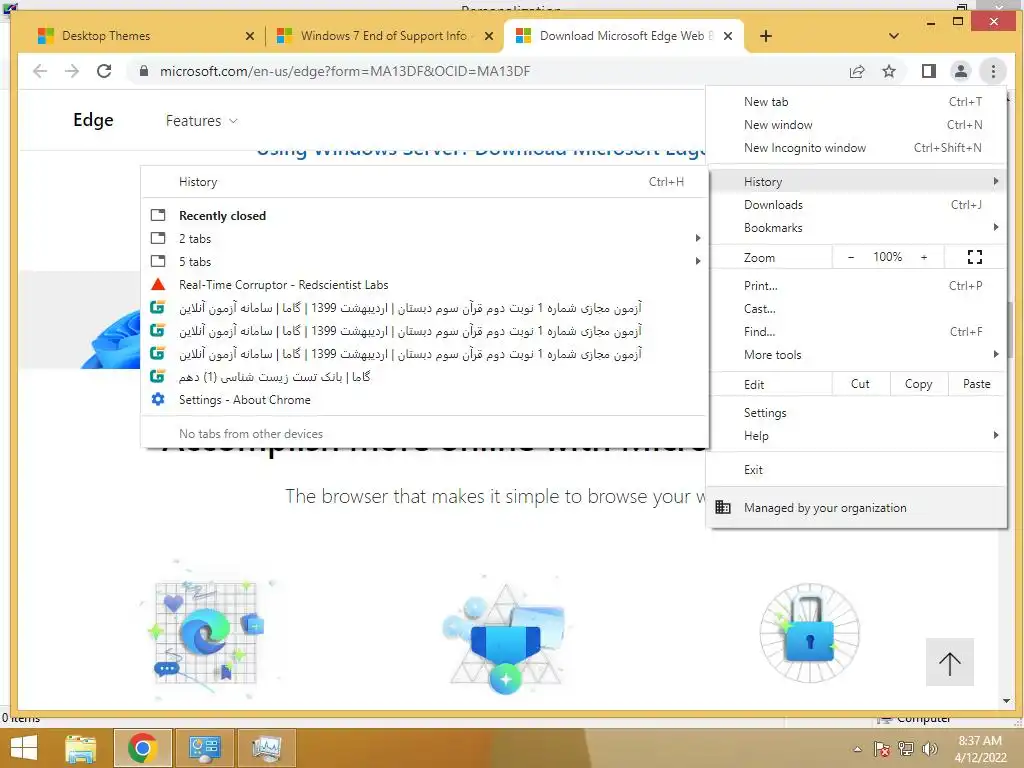Expand the More tools submenu
Screen dimensions: 1024x768
coord(857,355)
